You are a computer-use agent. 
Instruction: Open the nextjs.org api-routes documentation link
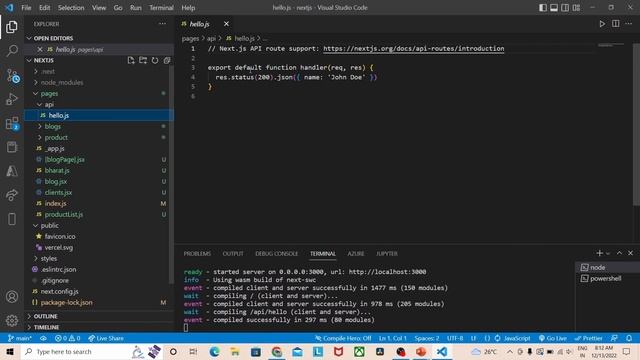(413, 48)
